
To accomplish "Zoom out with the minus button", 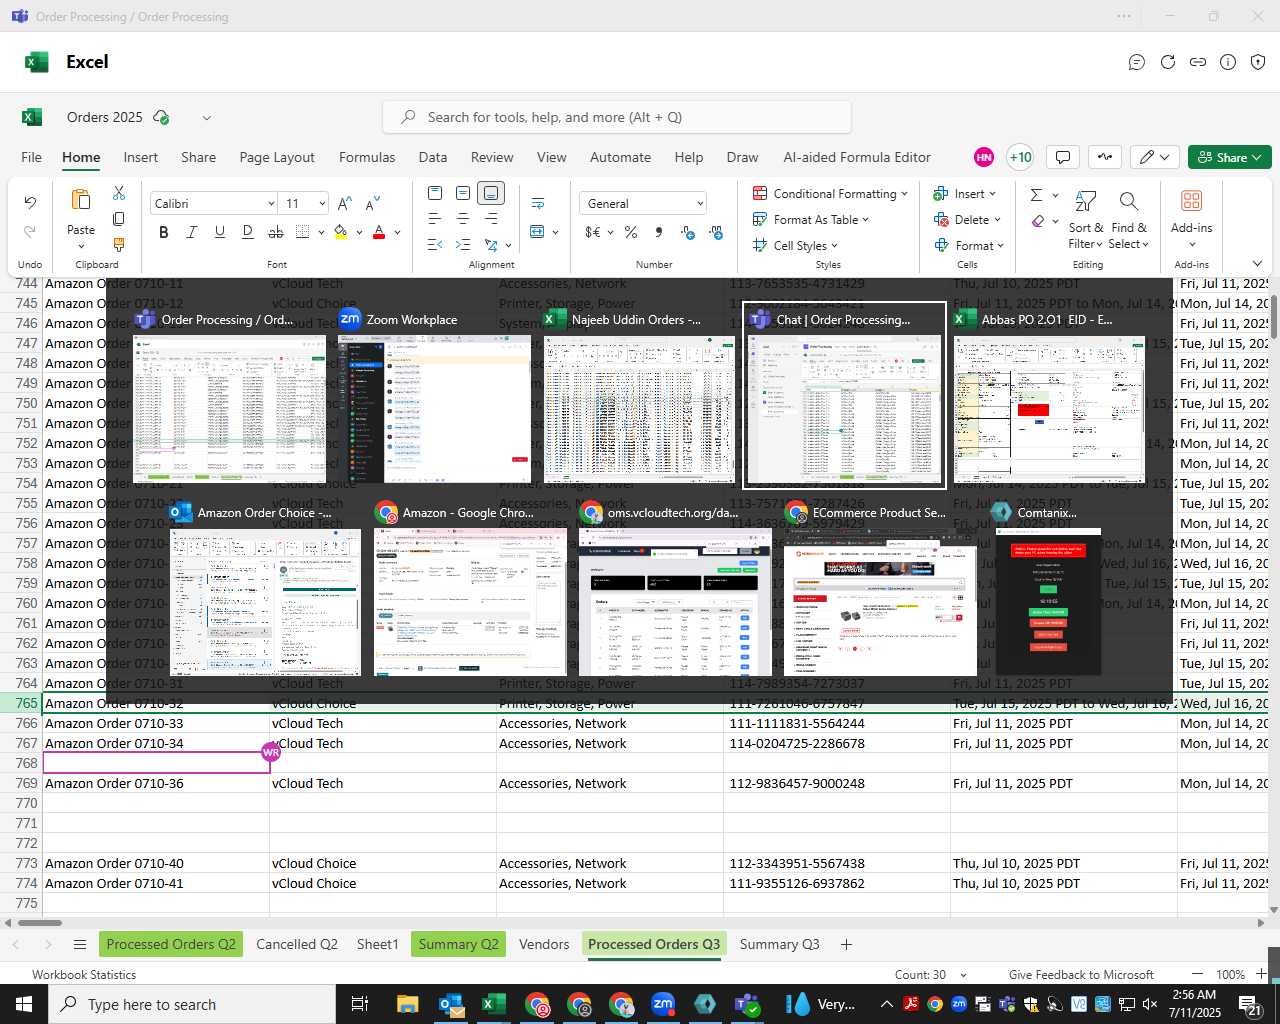I will point(1197,974).
